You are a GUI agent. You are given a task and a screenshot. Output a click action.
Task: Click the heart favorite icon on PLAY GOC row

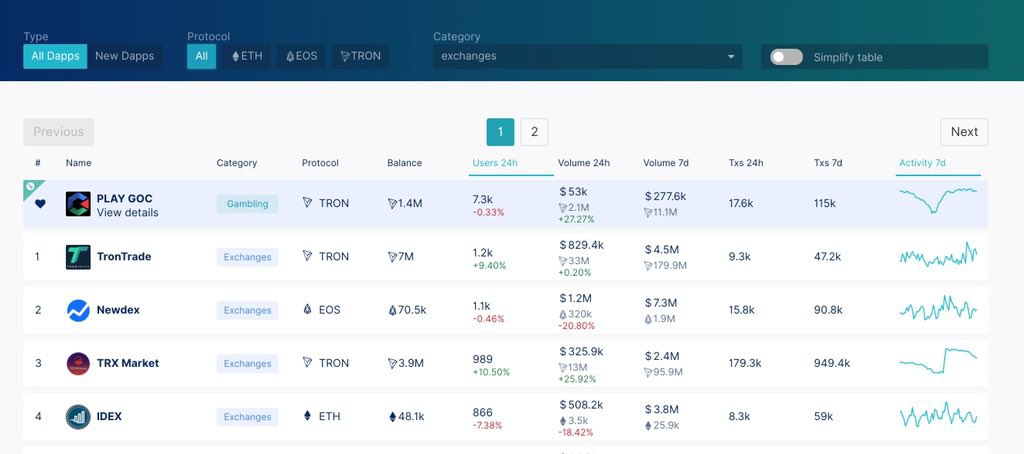[x=40, y=204]
